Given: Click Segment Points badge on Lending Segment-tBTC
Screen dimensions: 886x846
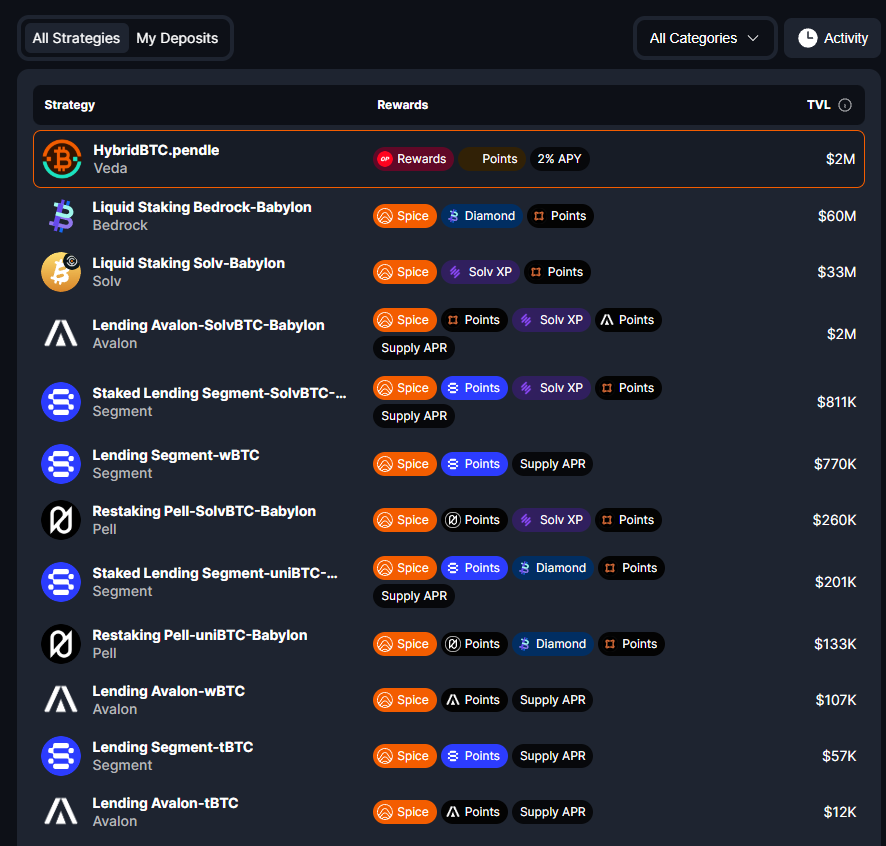Looking at the screenshot, I should coord(474,756).
